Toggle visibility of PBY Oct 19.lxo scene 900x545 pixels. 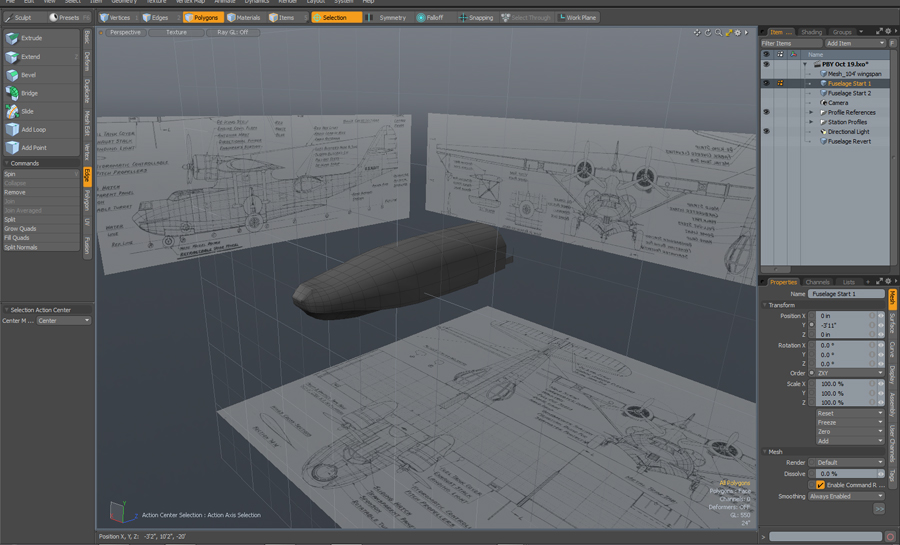[x=766, y=64]
